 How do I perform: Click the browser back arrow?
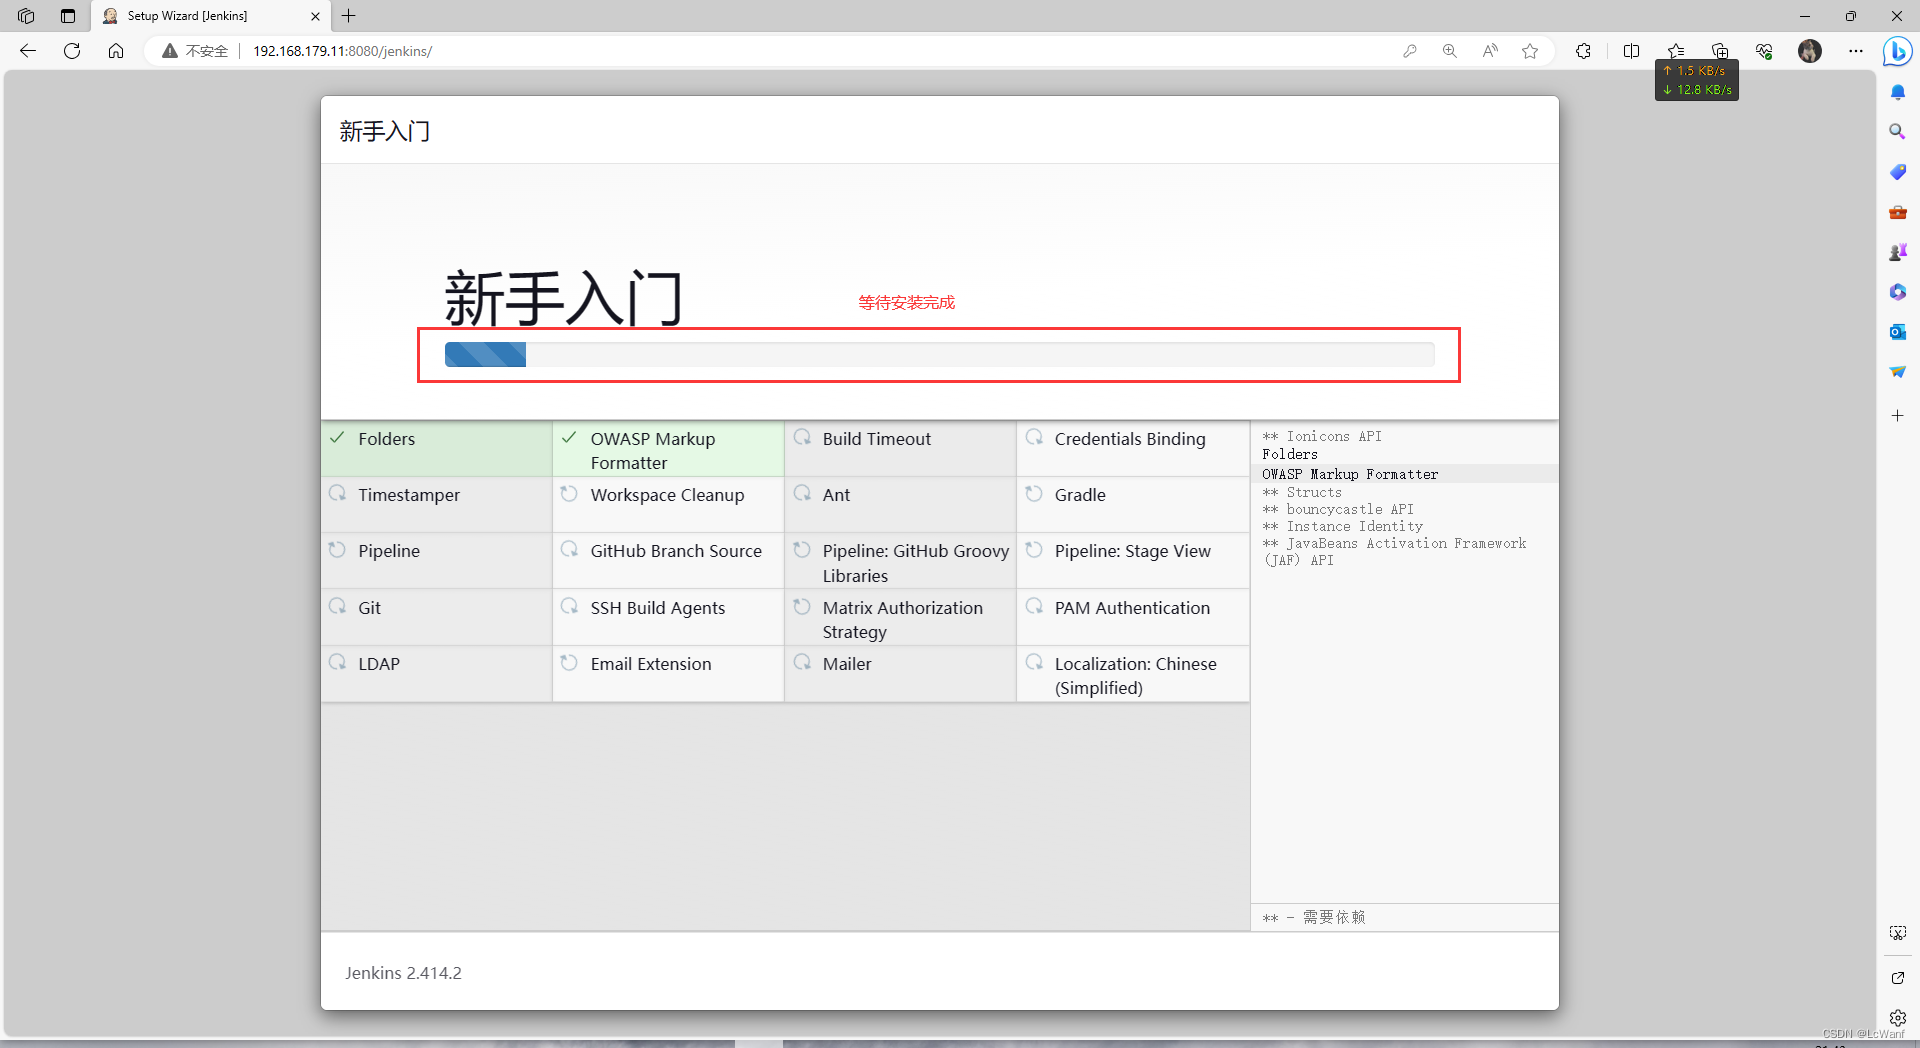coord(28,51)
